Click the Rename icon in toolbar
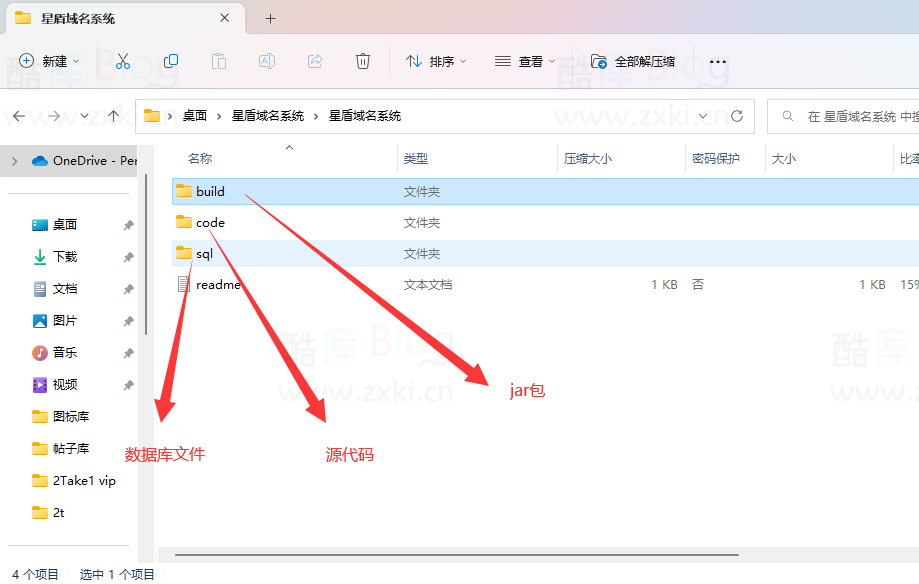919x584 pixels. (x=267, y=61)
